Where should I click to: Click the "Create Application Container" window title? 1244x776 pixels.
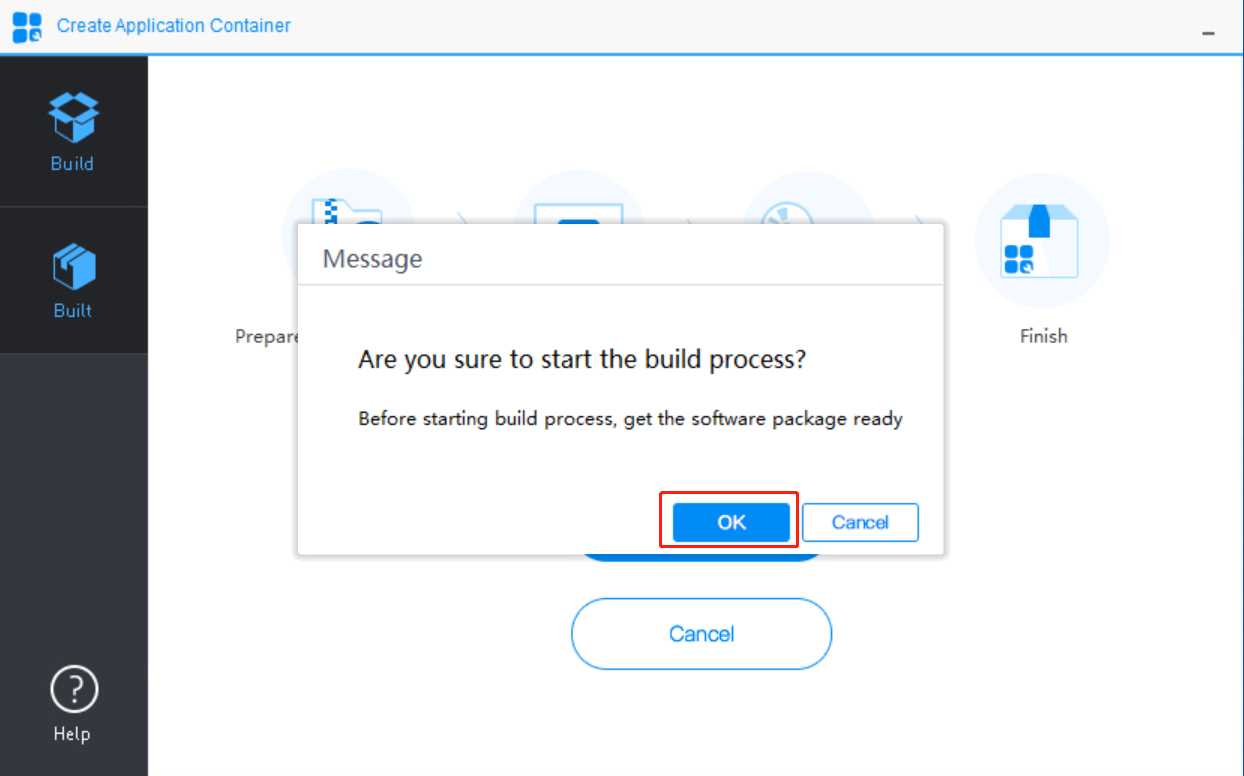174,26
